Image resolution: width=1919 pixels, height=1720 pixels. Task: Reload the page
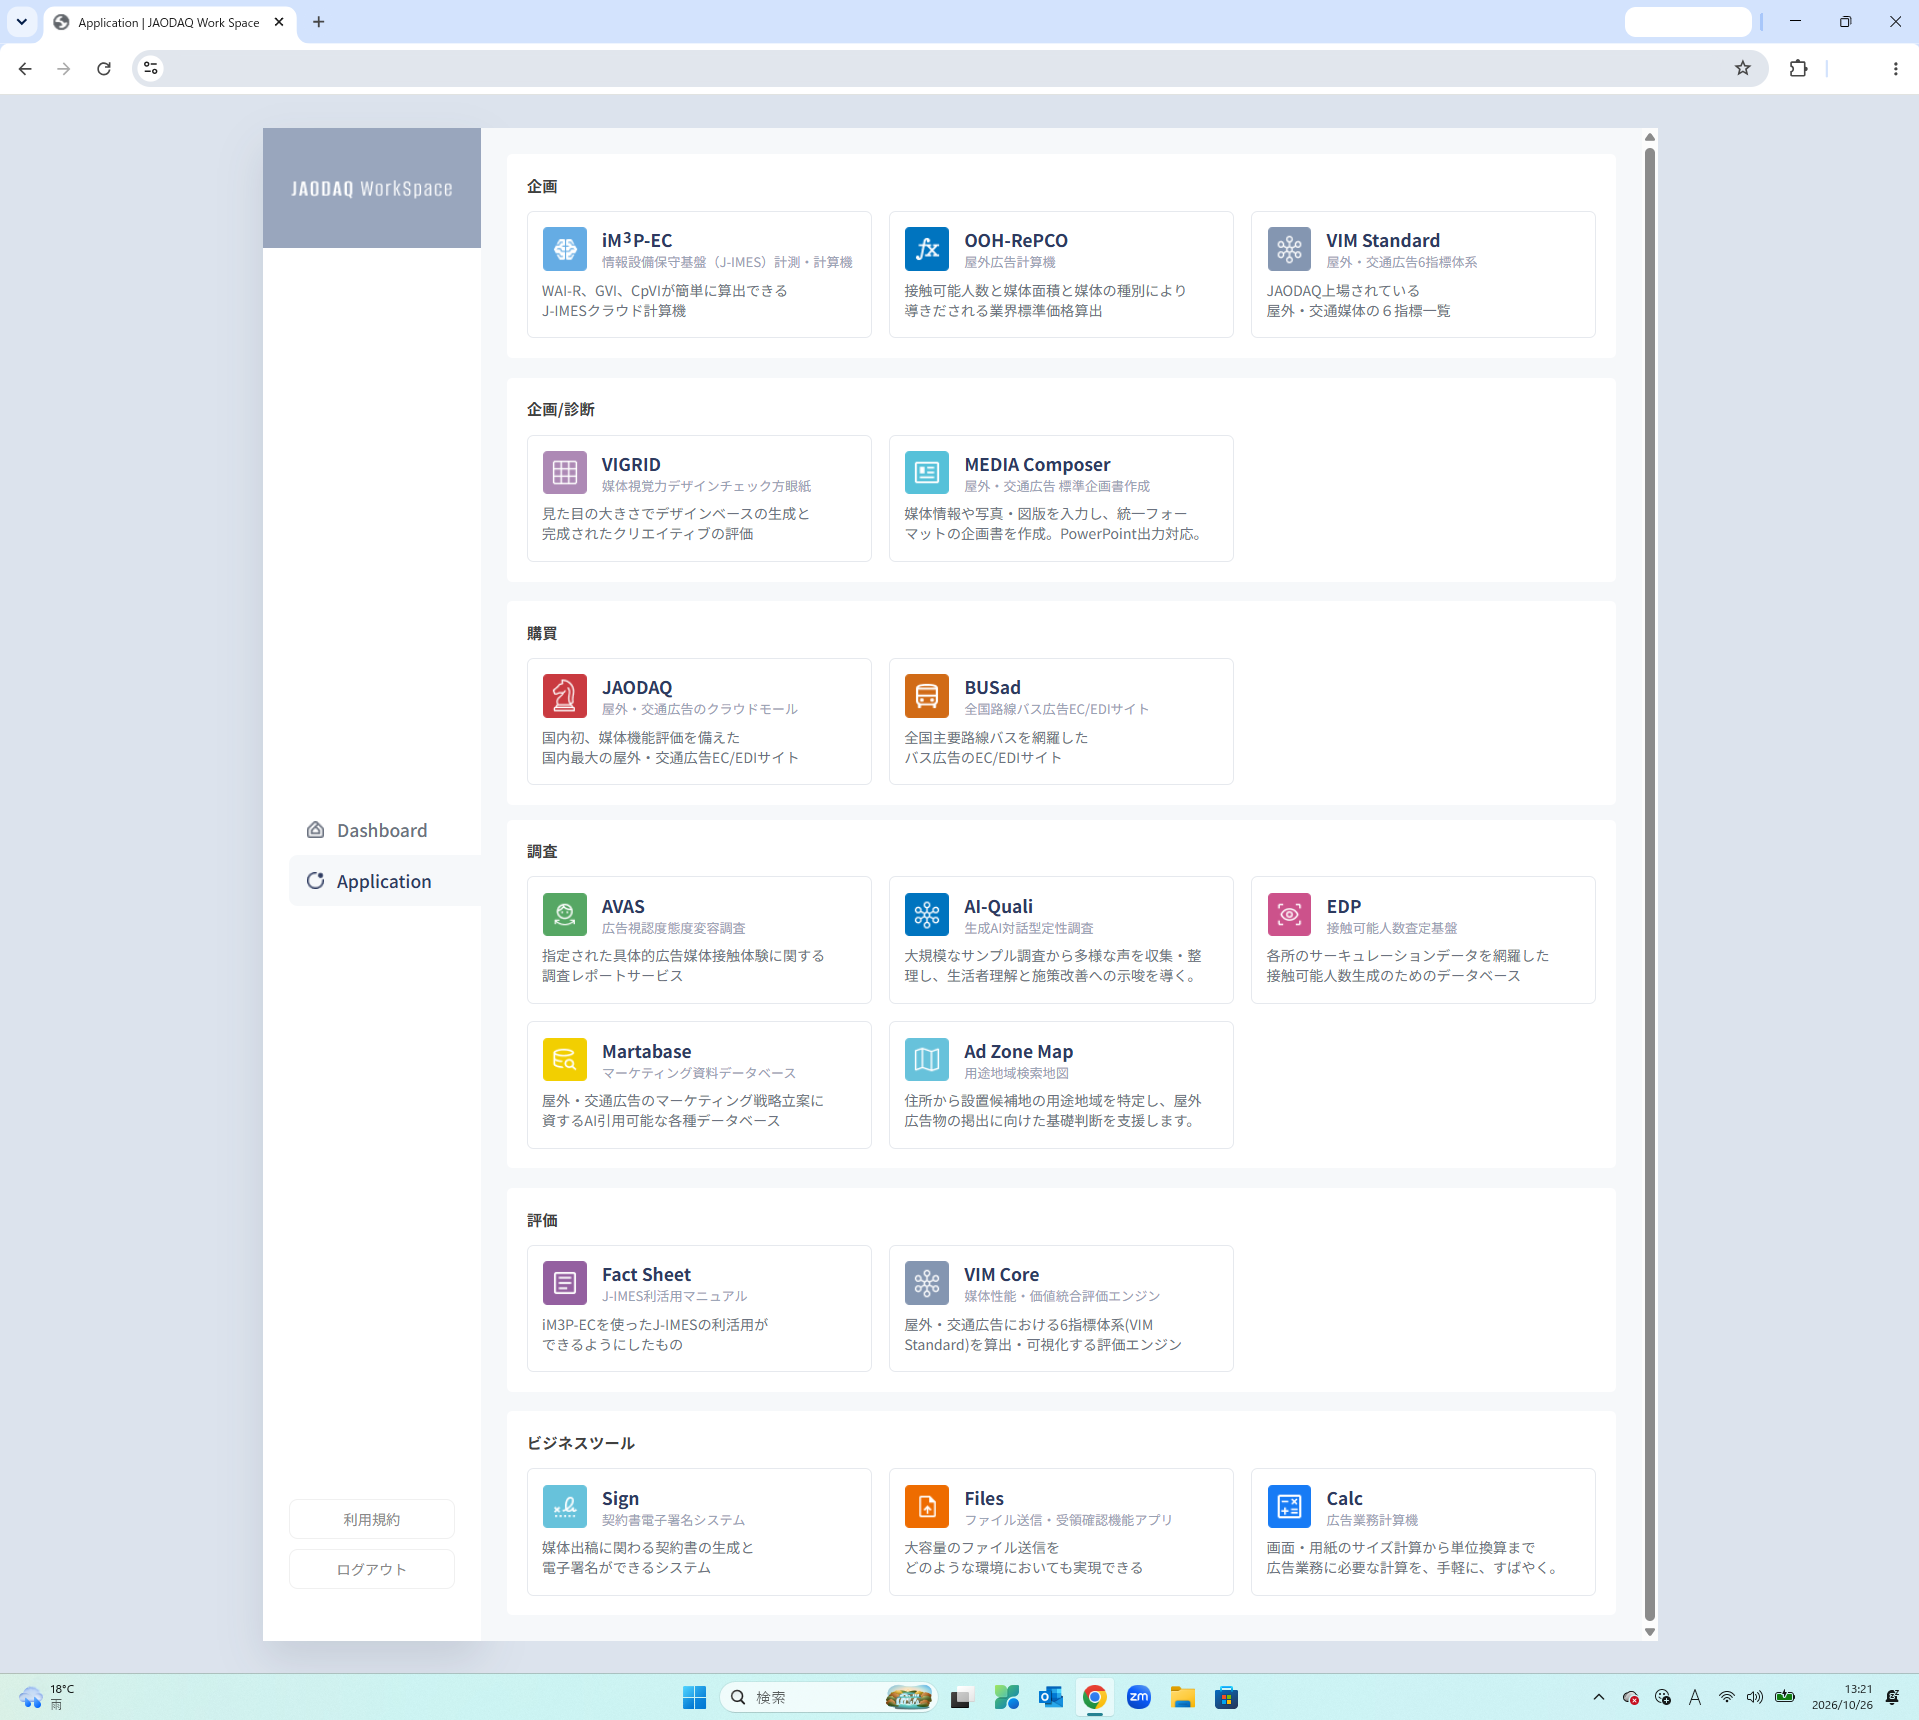click(x=104, y=68)
